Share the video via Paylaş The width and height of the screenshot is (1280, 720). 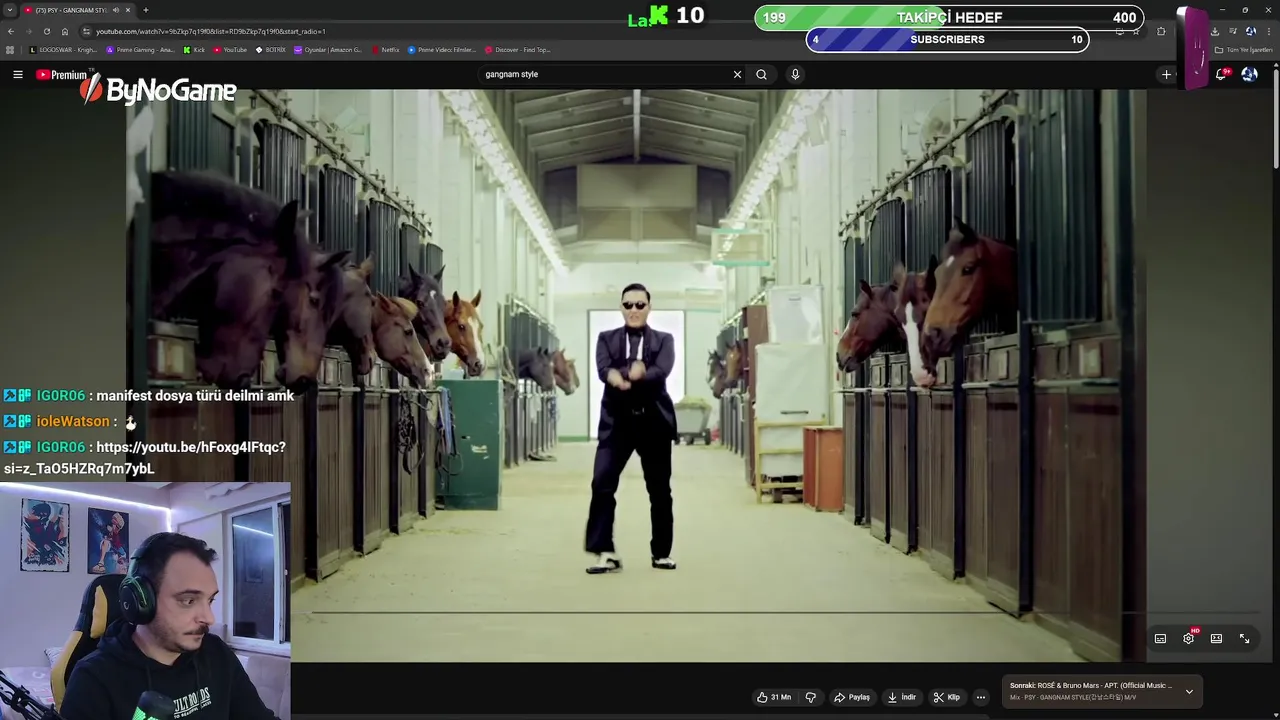852,697
